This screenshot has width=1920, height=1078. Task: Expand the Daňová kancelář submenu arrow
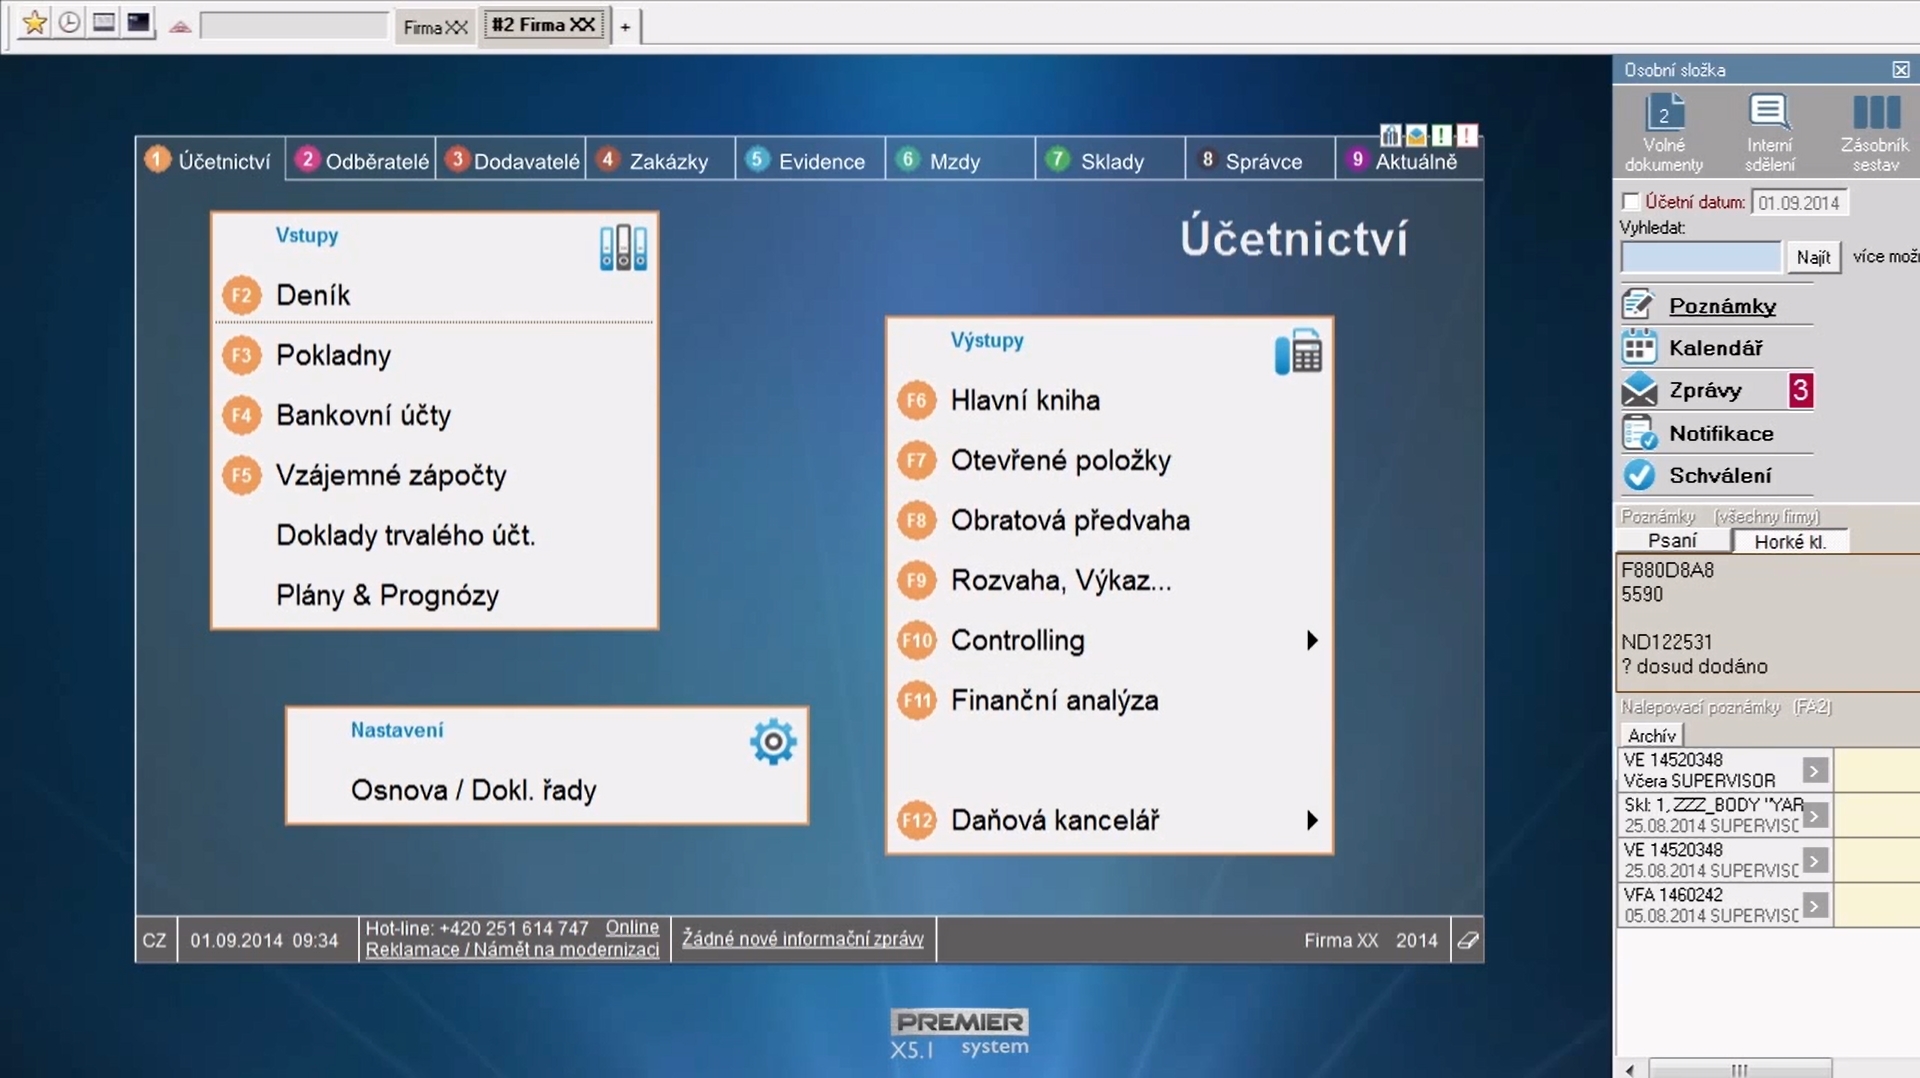[x=1311, y=820]
